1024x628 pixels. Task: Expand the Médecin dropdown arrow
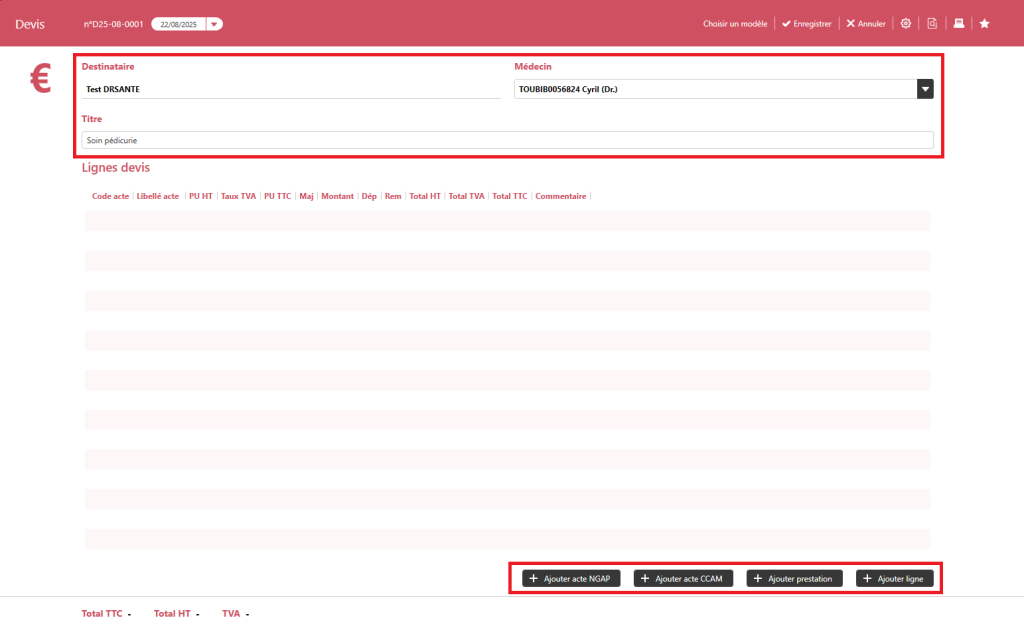point(925,89)
